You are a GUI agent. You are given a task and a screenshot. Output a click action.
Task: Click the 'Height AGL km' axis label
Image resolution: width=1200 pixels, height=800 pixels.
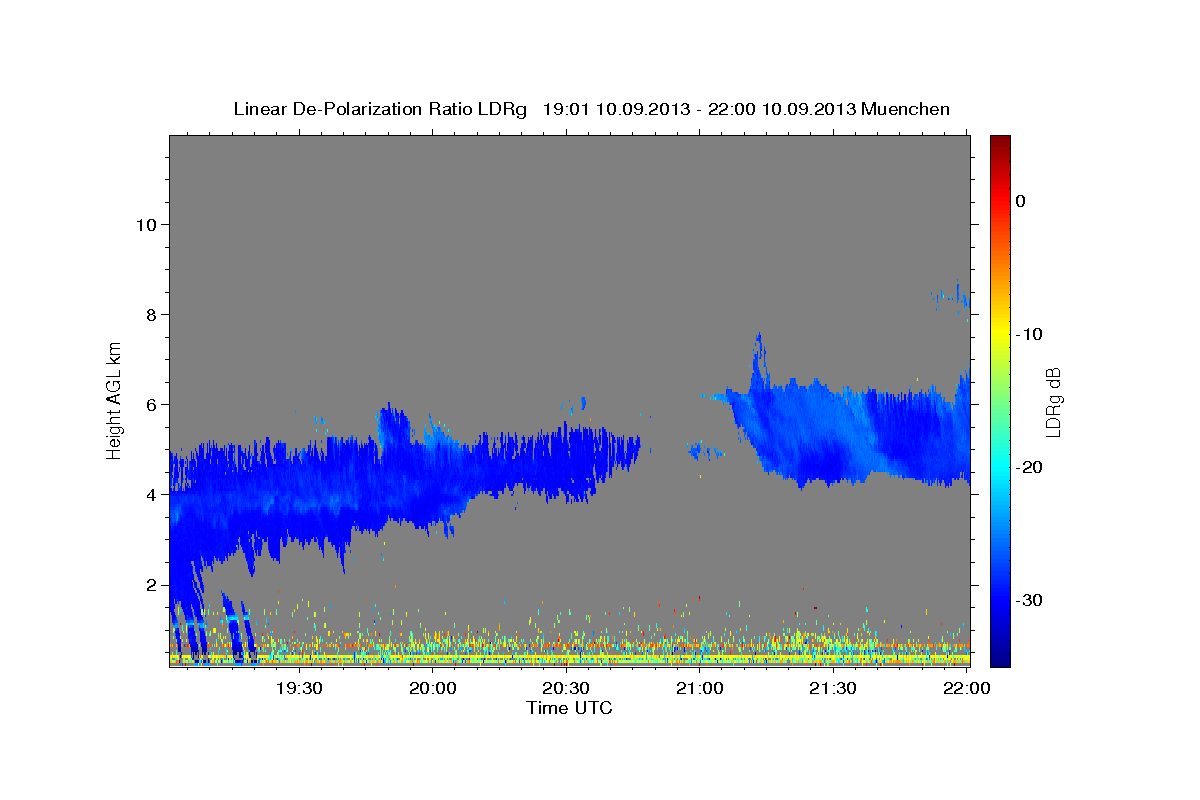(x=115, y=399)
